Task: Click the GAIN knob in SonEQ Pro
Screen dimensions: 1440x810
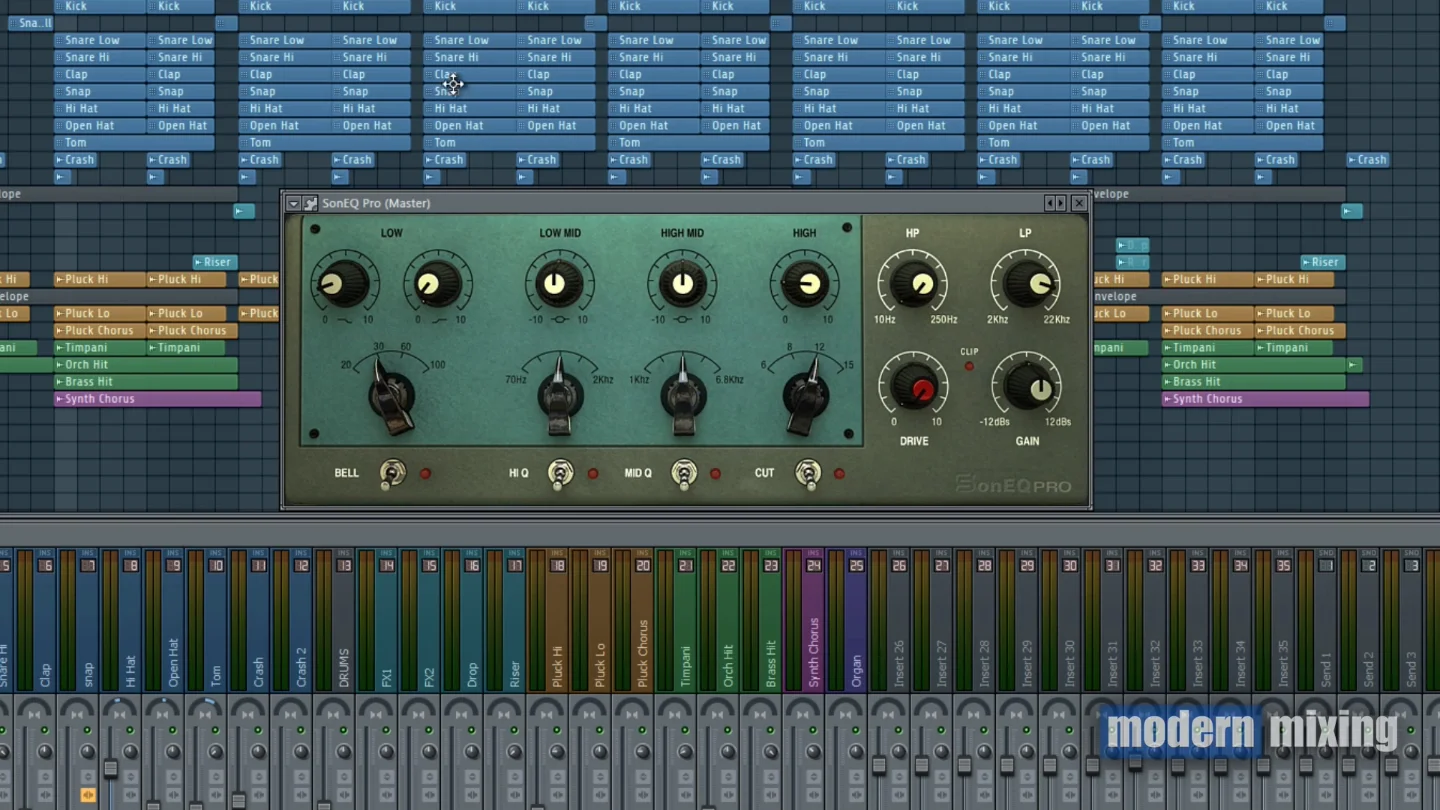Action: coord(1026,387)
